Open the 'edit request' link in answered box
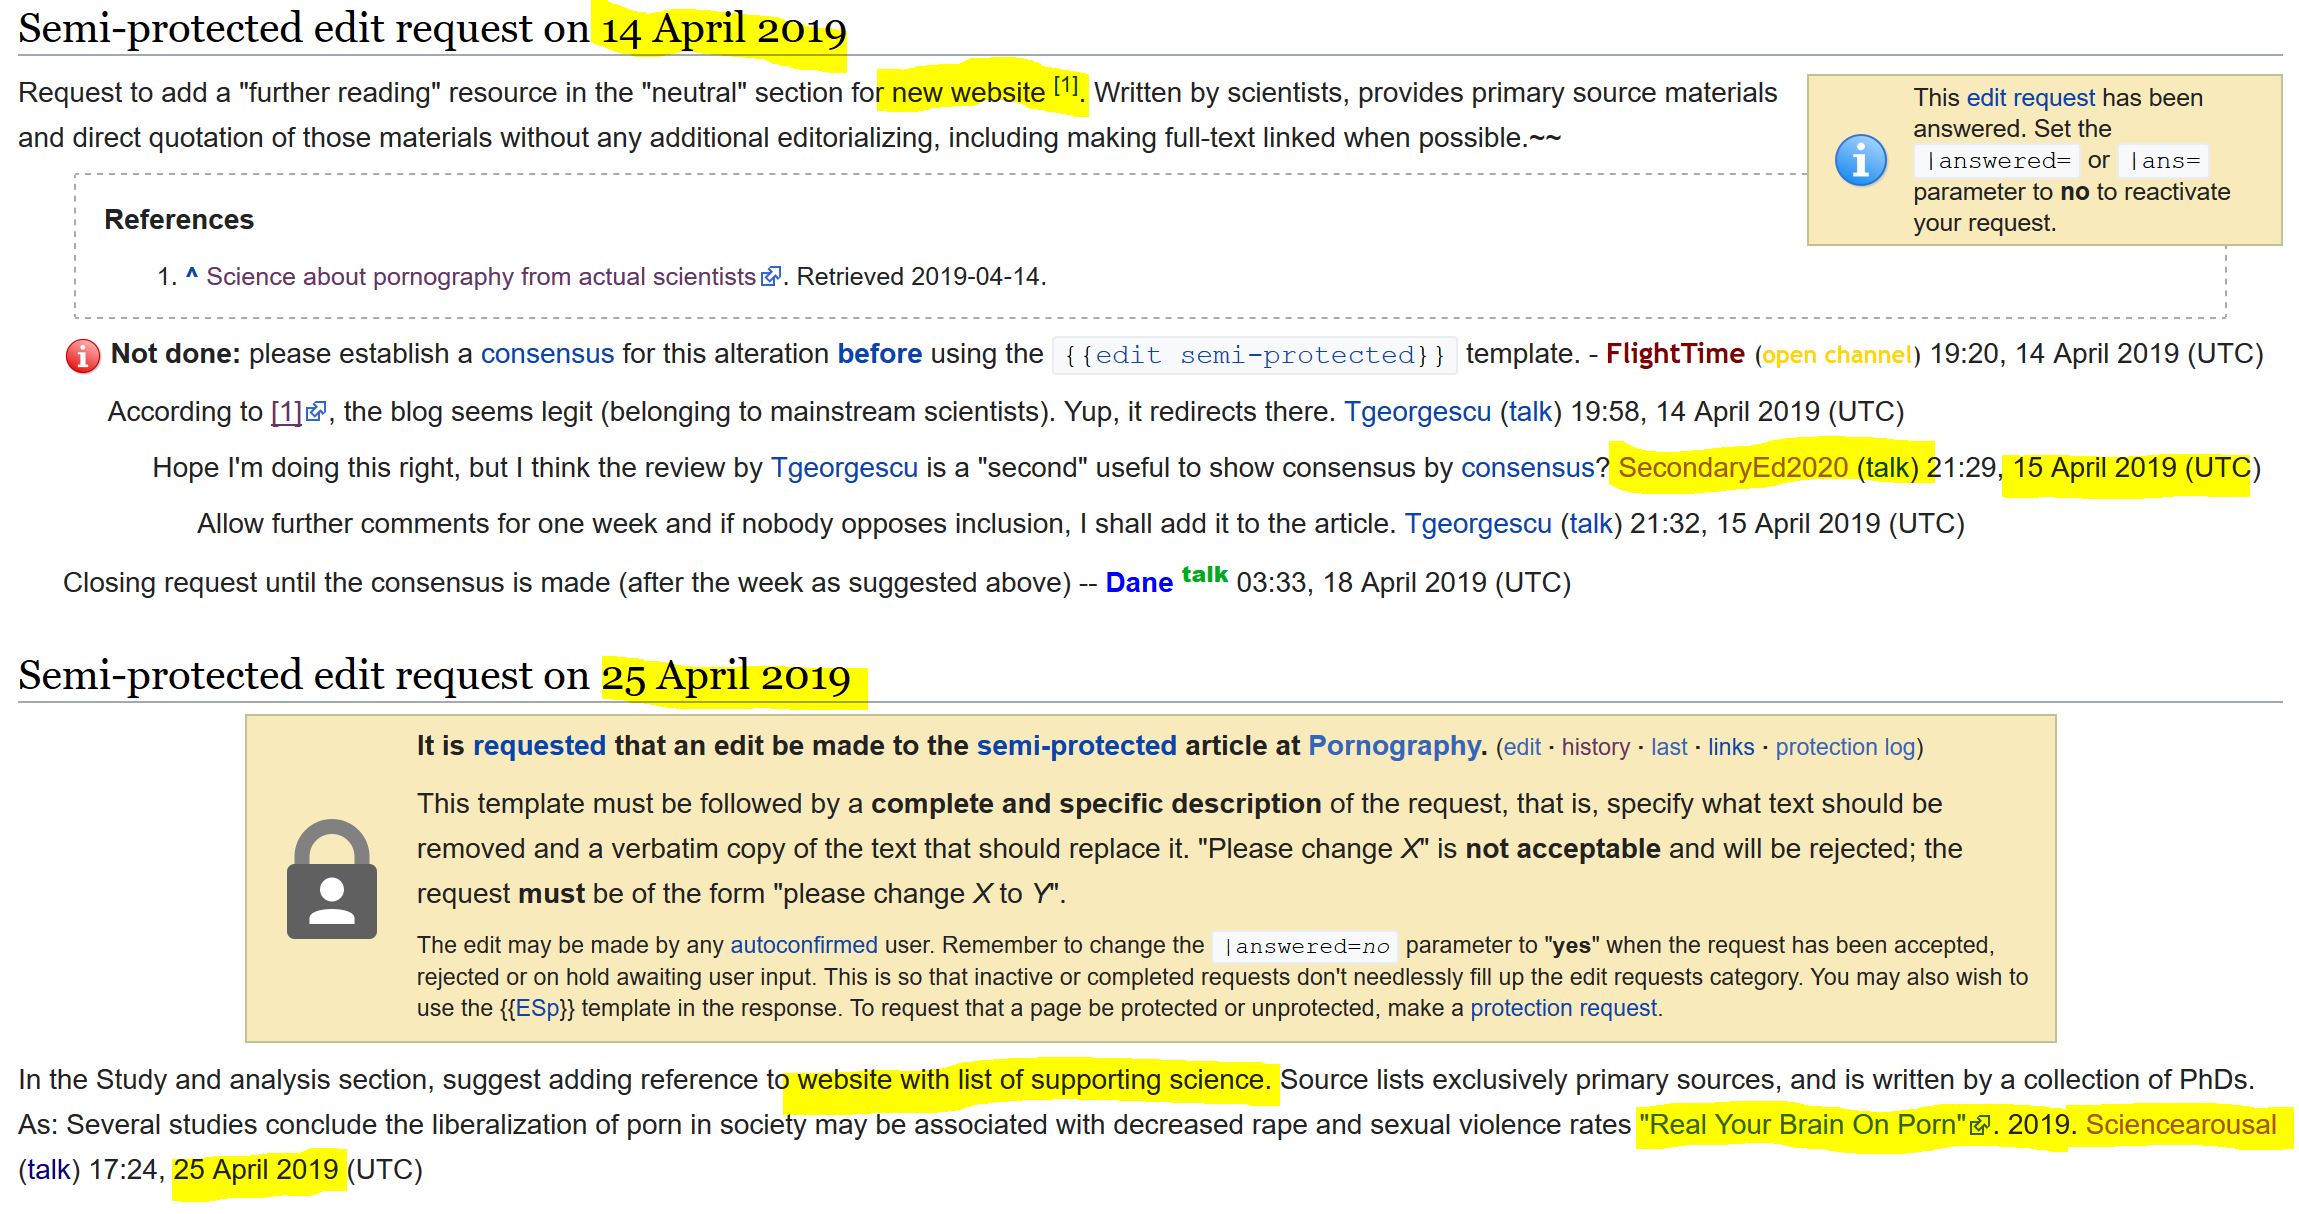Image resolution: width=2299 pixels, height=1214 pixels. coord(2029,98)
